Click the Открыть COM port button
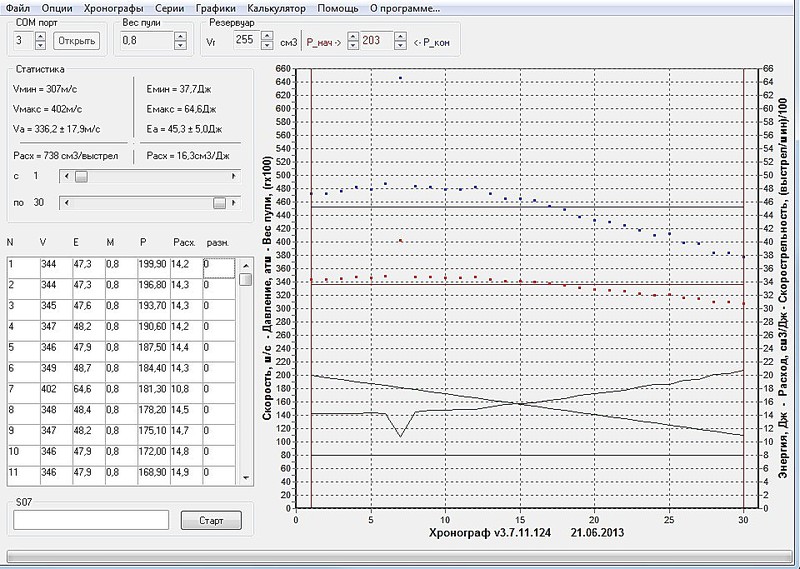This screenshot has width=800, height=569. point(76,41)
